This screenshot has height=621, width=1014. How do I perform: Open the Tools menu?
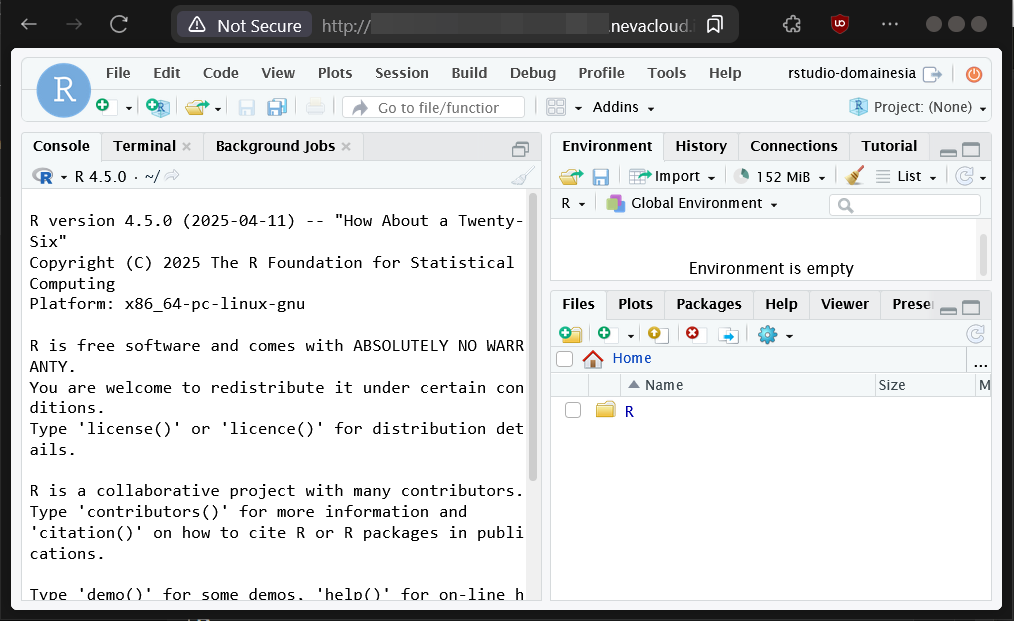(666, 73)
